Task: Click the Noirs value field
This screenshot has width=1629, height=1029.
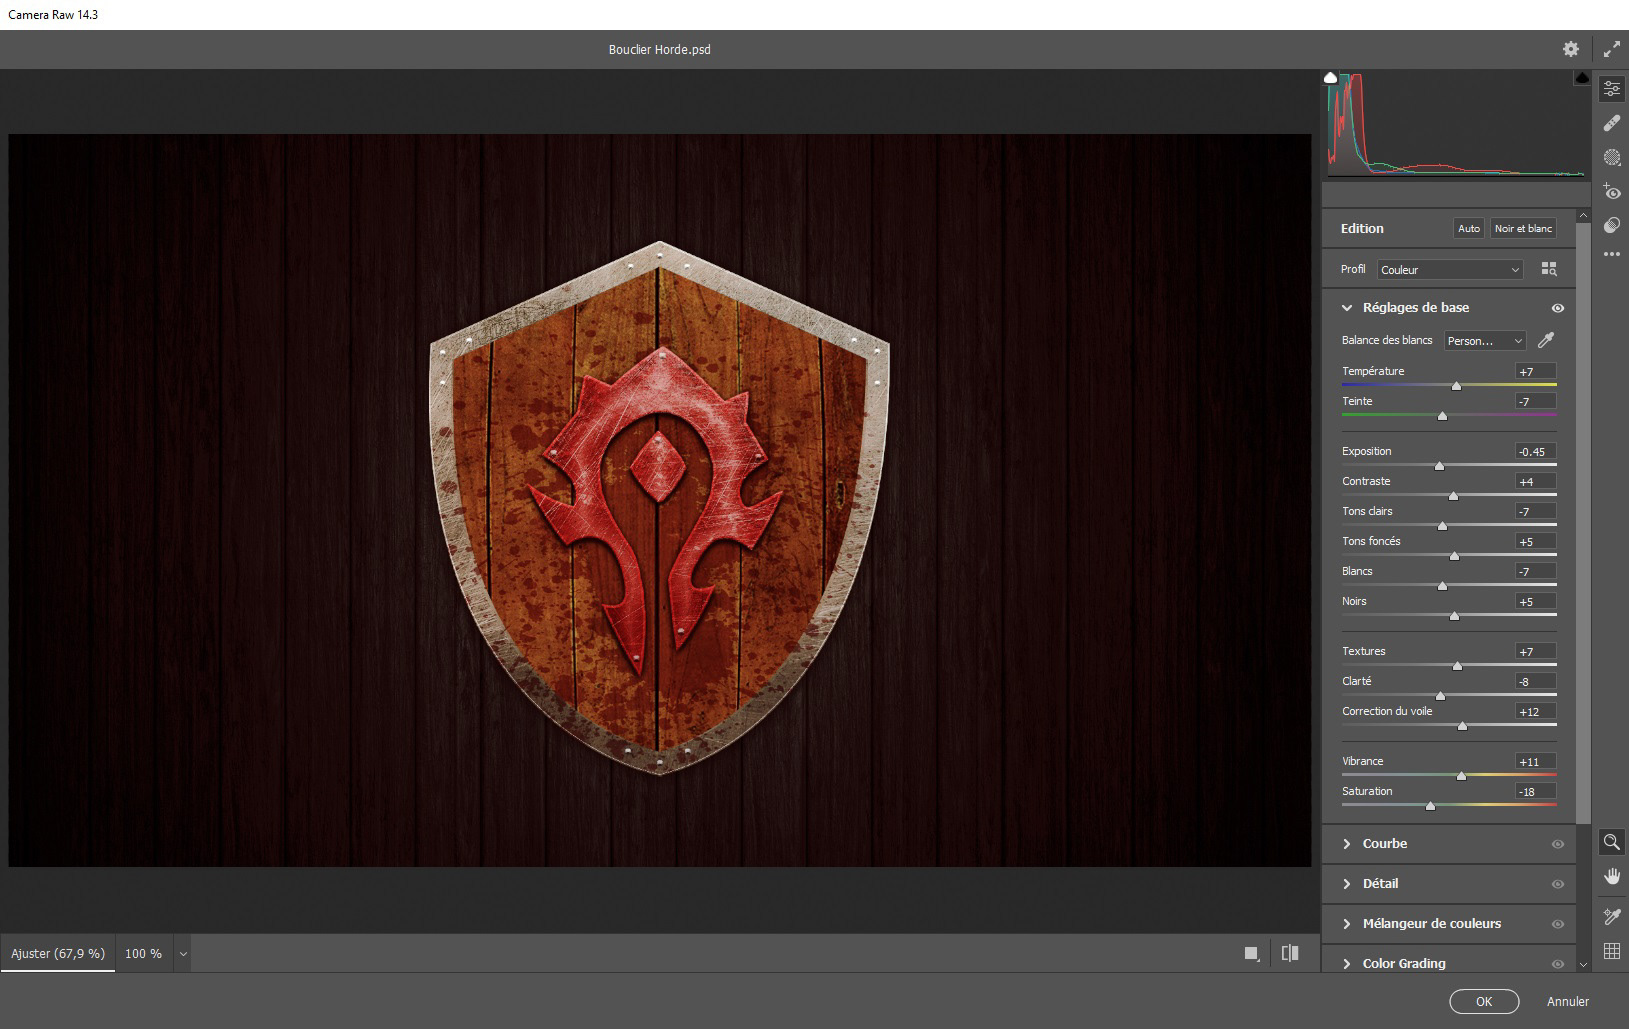Action: point(1535,601)
